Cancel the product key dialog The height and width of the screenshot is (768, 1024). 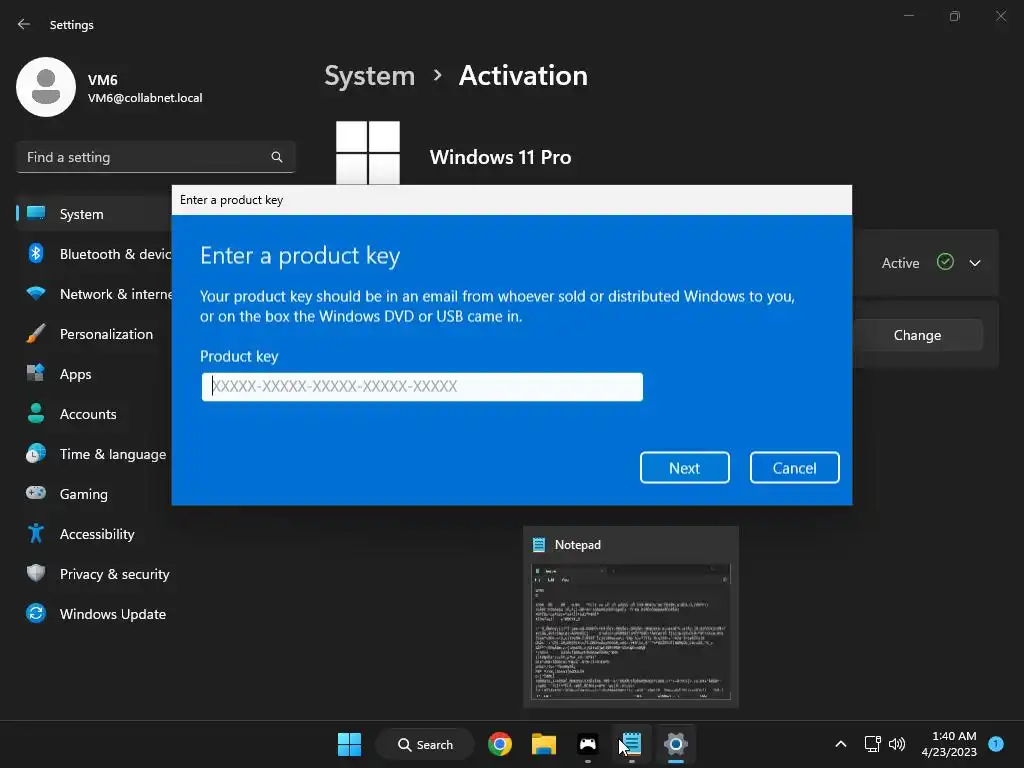[x=794, y=468]
